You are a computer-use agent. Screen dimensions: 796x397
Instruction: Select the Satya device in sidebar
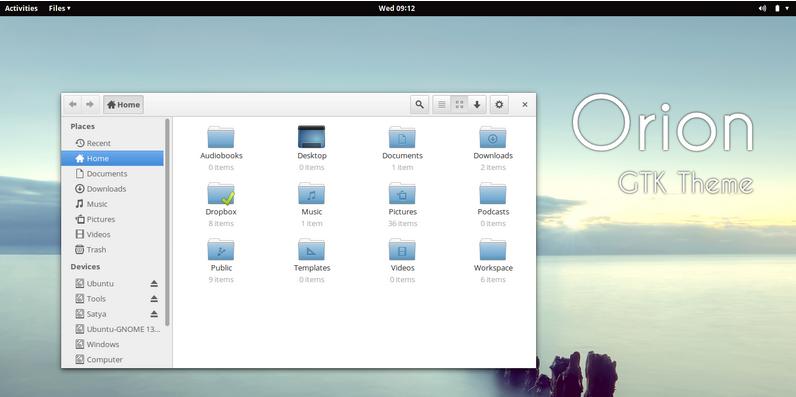coord(112,314)
